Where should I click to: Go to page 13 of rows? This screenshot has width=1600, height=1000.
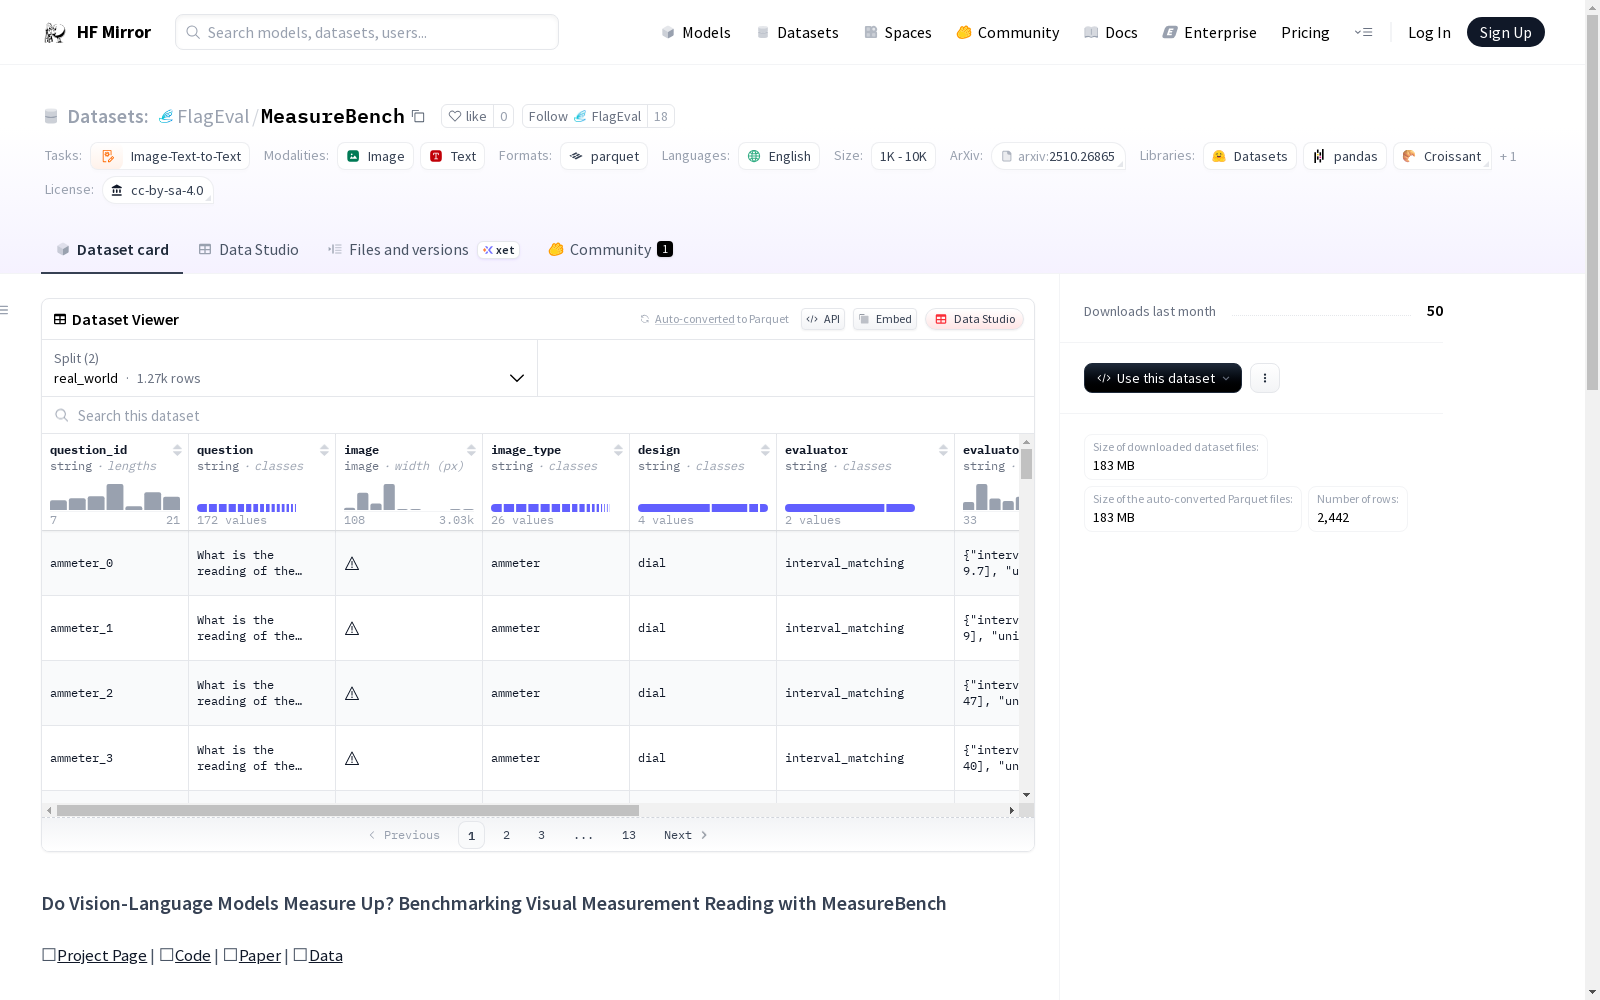pos(628,835)
